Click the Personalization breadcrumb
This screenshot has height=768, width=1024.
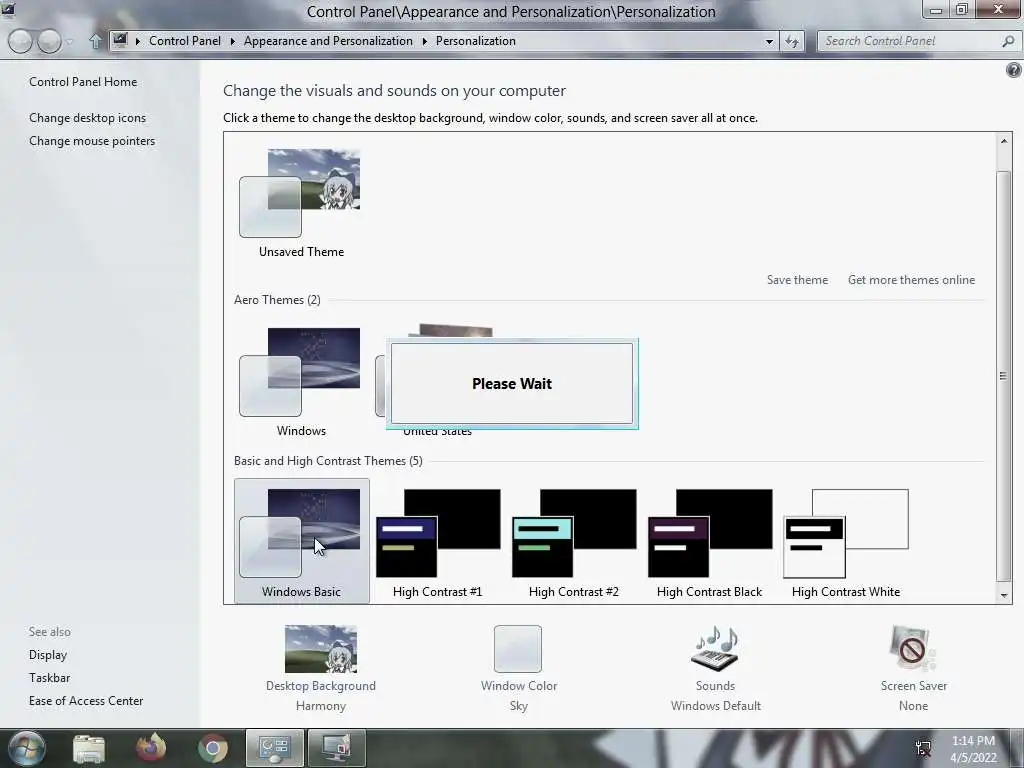(x=475, y=41)
